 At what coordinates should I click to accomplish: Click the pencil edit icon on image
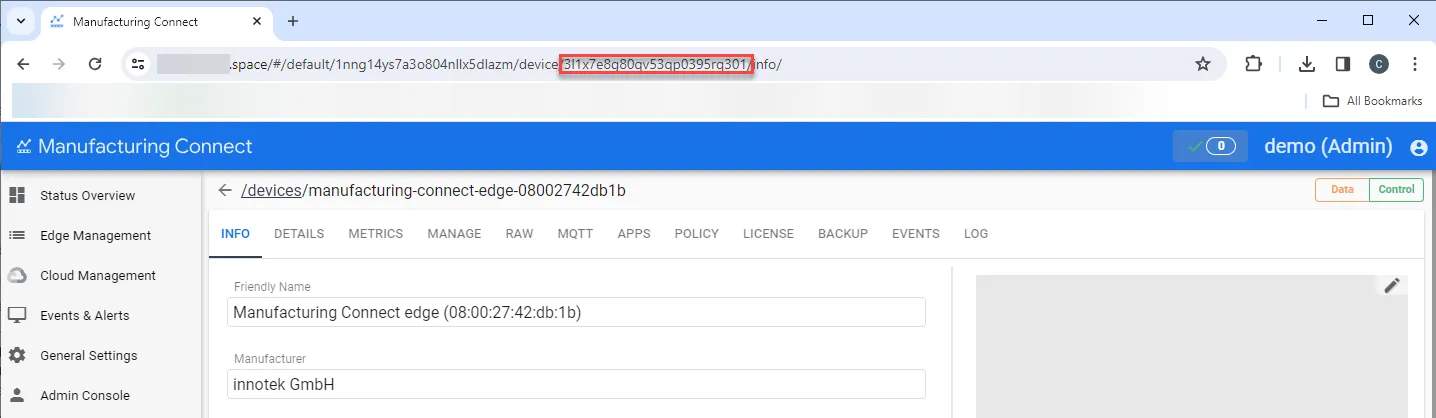click(x=1392, y=286)
